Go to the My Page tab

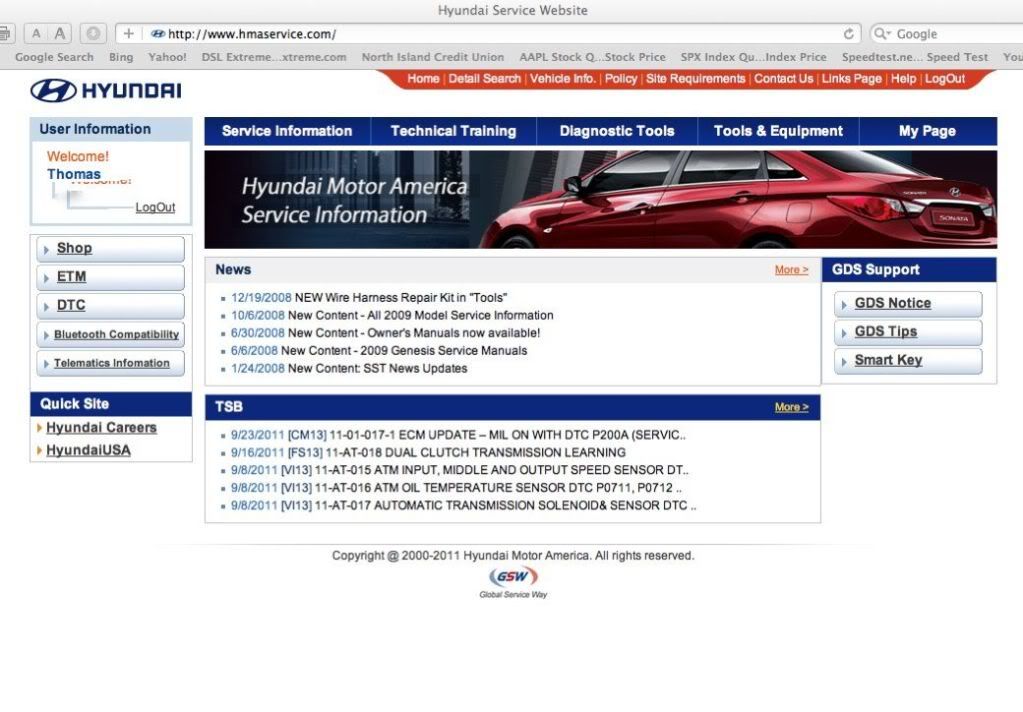pos(928,131)
